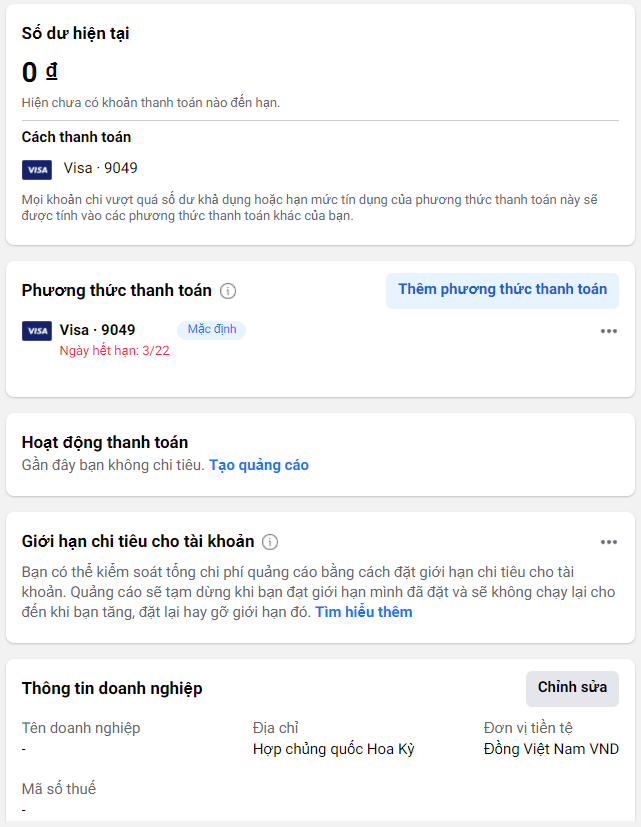Click the Hoạt động thanh toán section header
The height and width of the screenshot is (827, 641).
click(x=114, y=441)
